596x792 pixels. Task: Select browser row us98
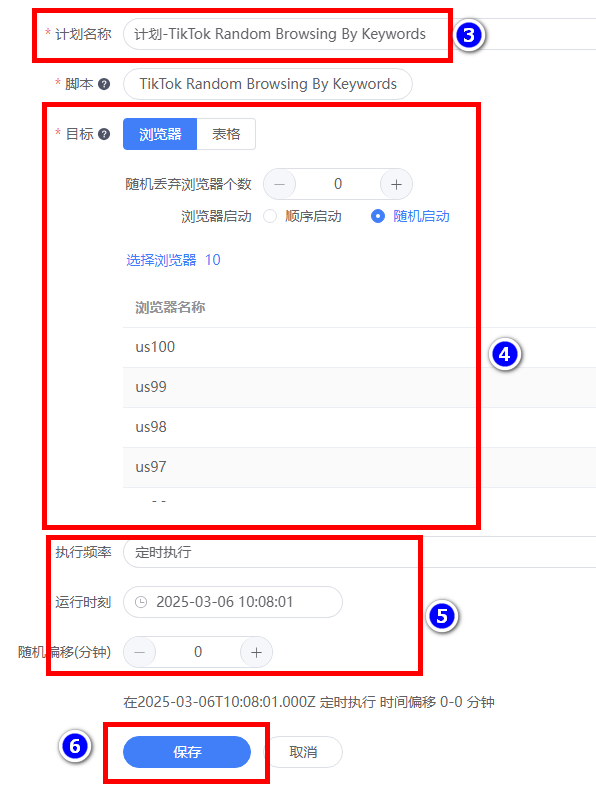point(360,427)
